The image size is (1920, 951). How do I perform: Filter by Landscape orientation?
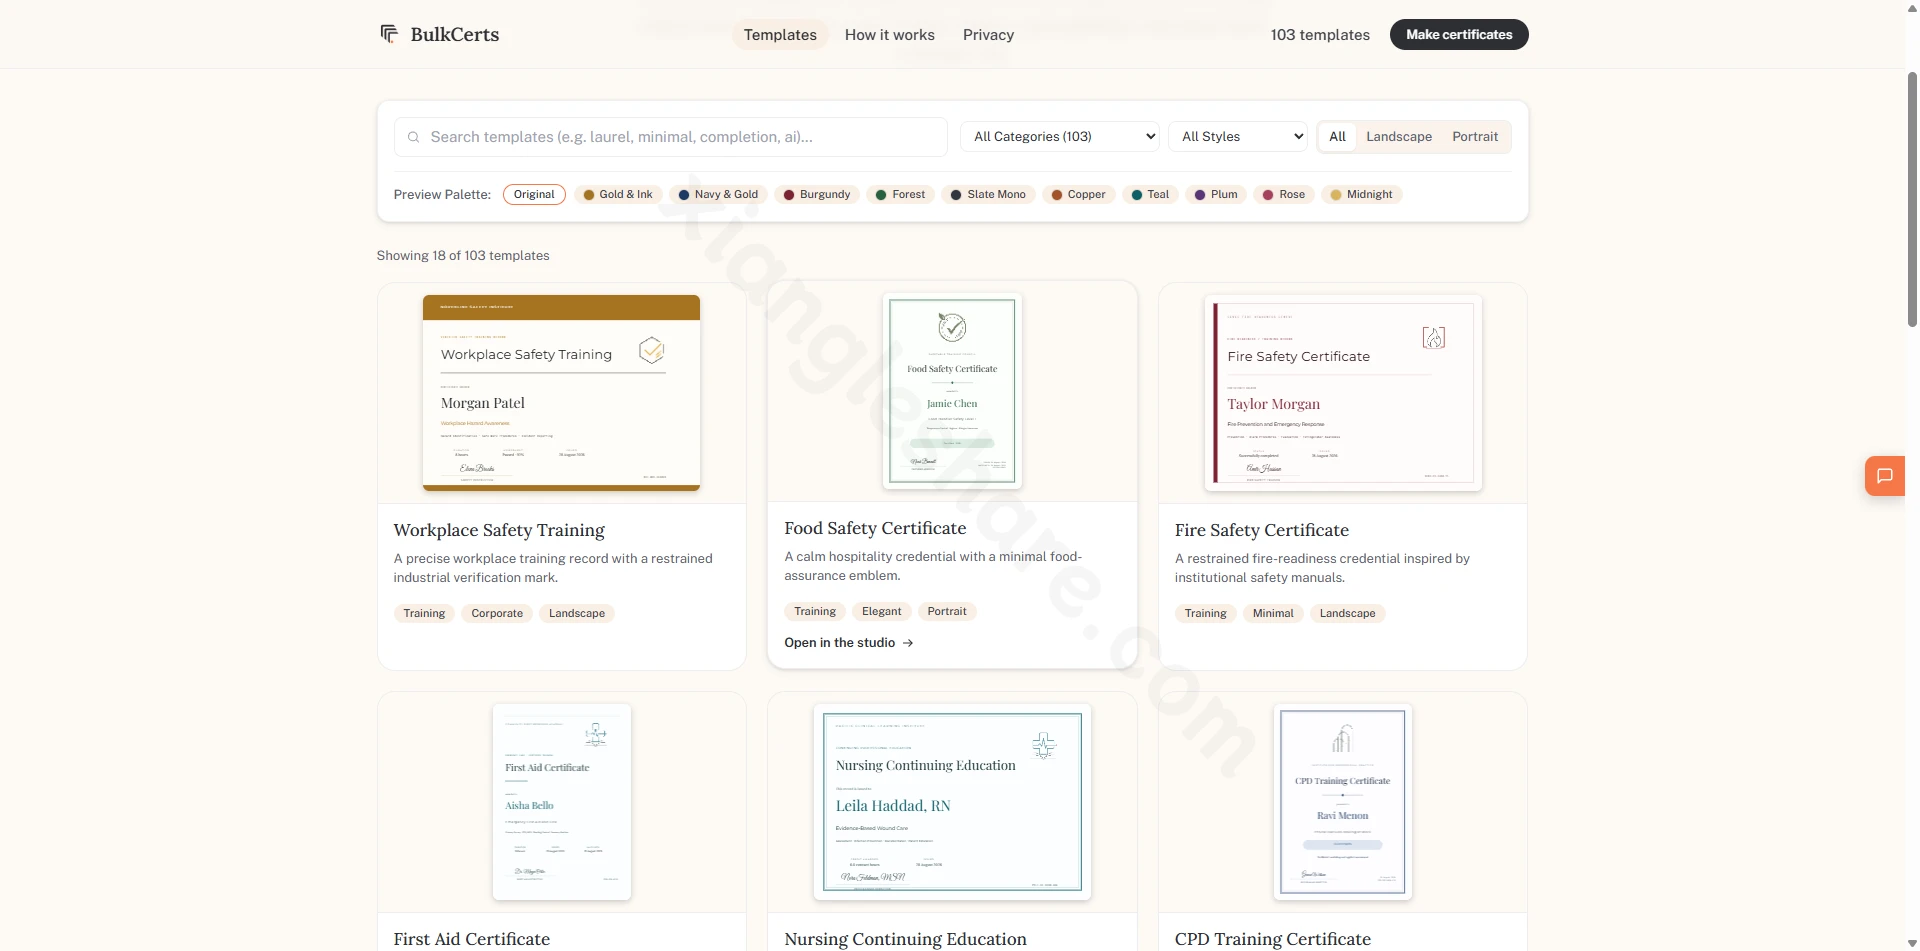click(x=1399, y=137)
